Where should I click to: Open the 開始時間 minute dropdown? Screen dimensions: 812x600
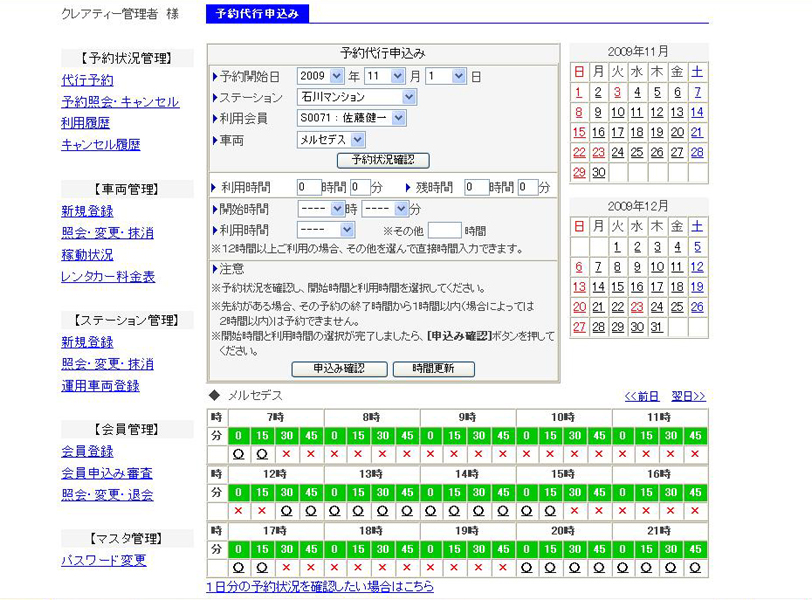click(x=385, y=209)
